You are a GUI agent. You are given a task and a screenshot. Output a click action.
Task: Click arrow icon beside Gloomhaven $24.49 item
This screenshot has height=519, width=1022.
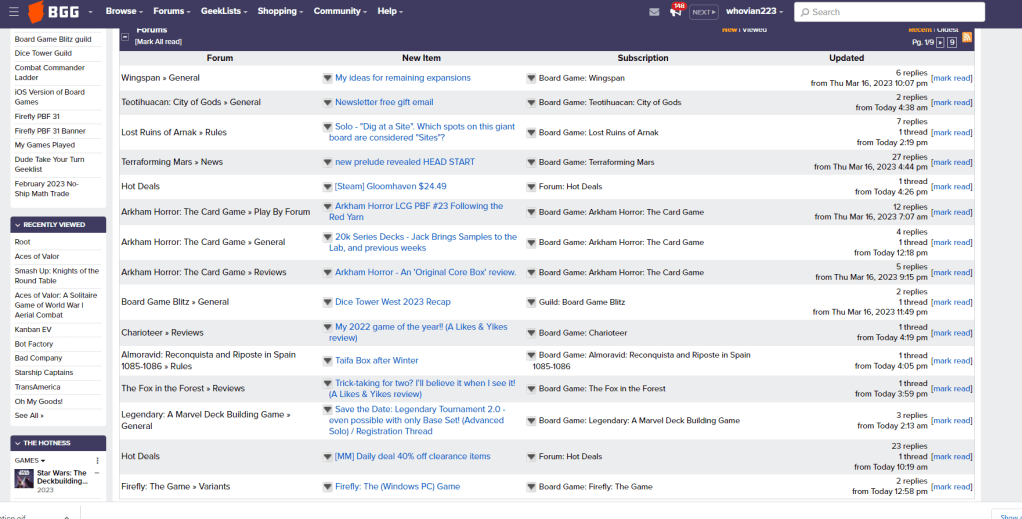click(327, 187)
